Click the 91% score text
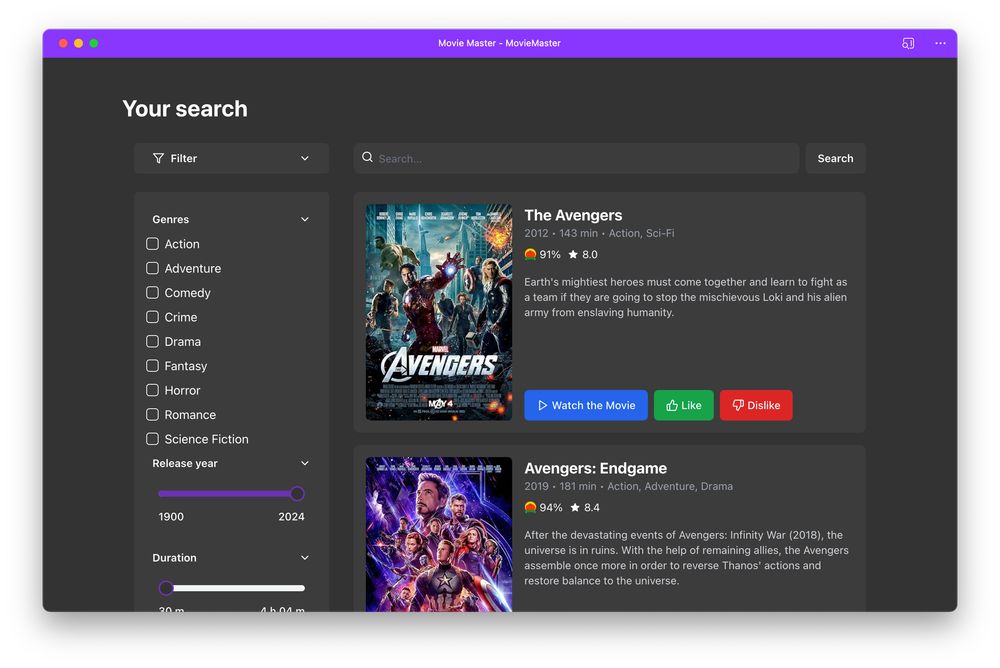 (550, 254)
